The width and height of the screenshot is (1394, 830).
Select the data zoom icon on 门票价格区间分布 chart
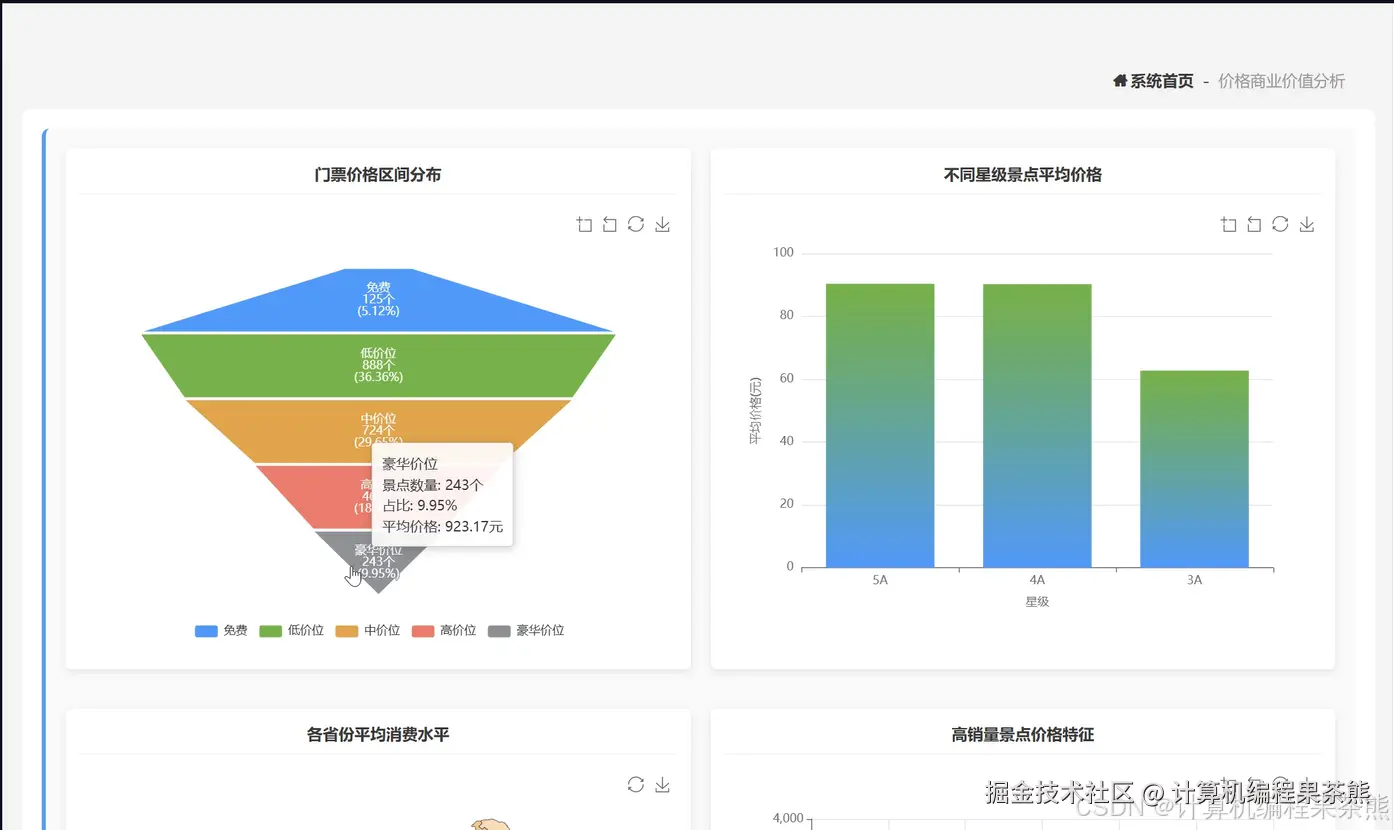pyautogui.click(x=584, y=224)
